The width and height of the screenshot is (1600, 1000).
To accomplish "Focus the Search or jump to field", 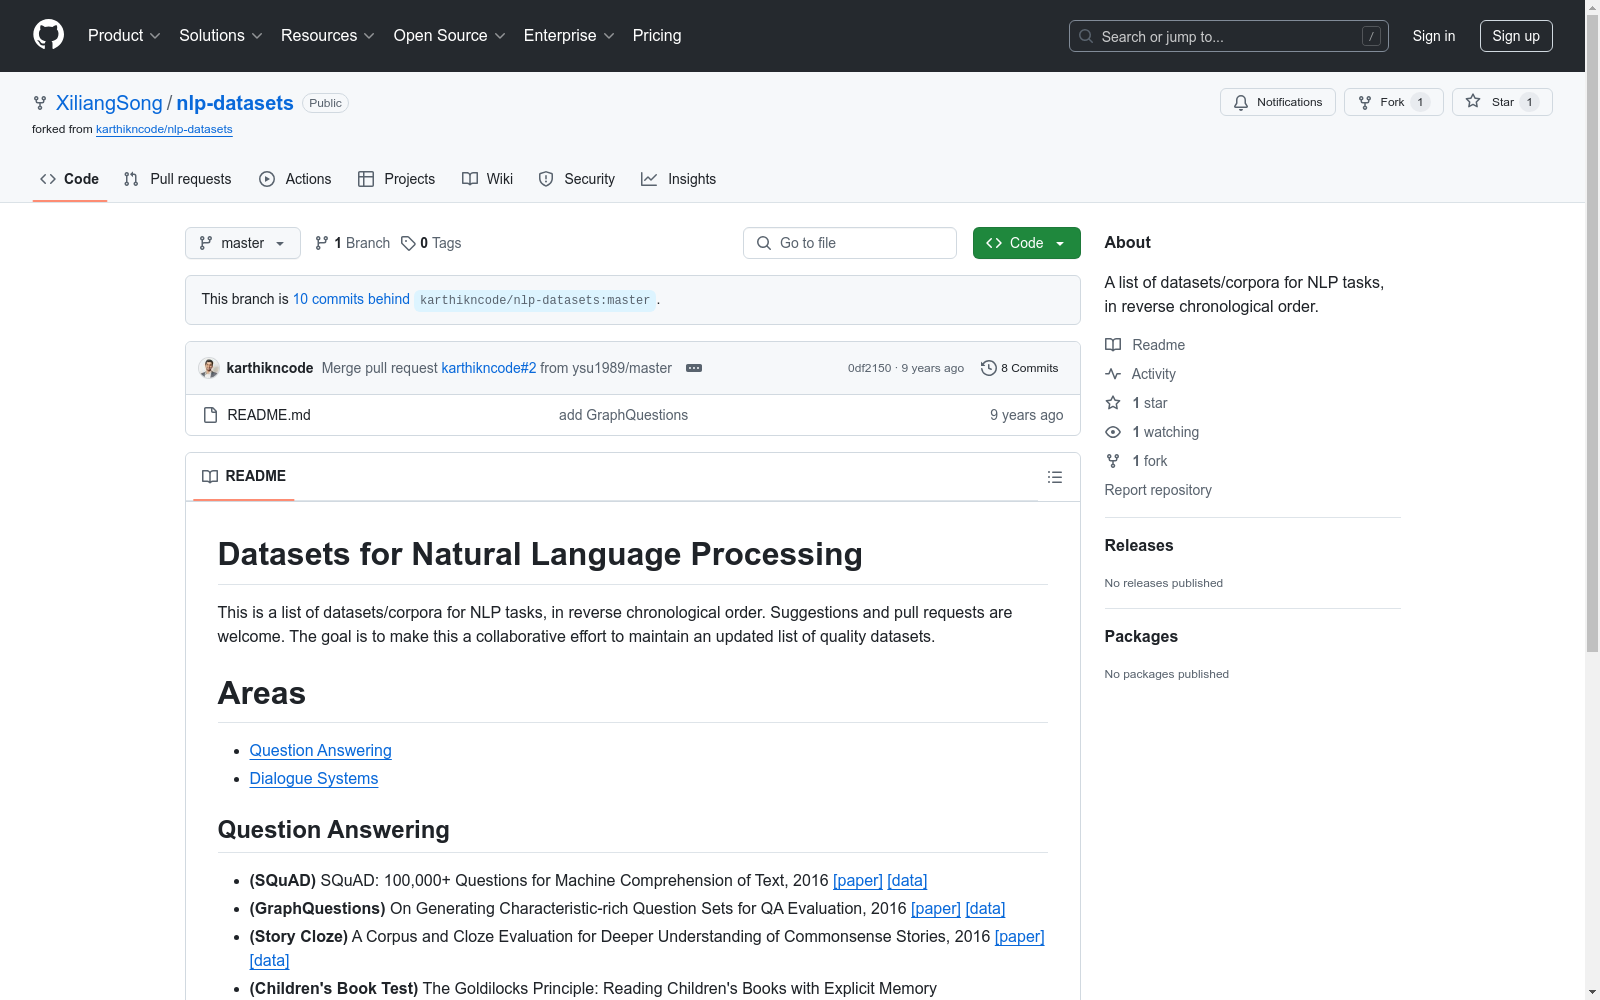I will tap(1229, 36).
